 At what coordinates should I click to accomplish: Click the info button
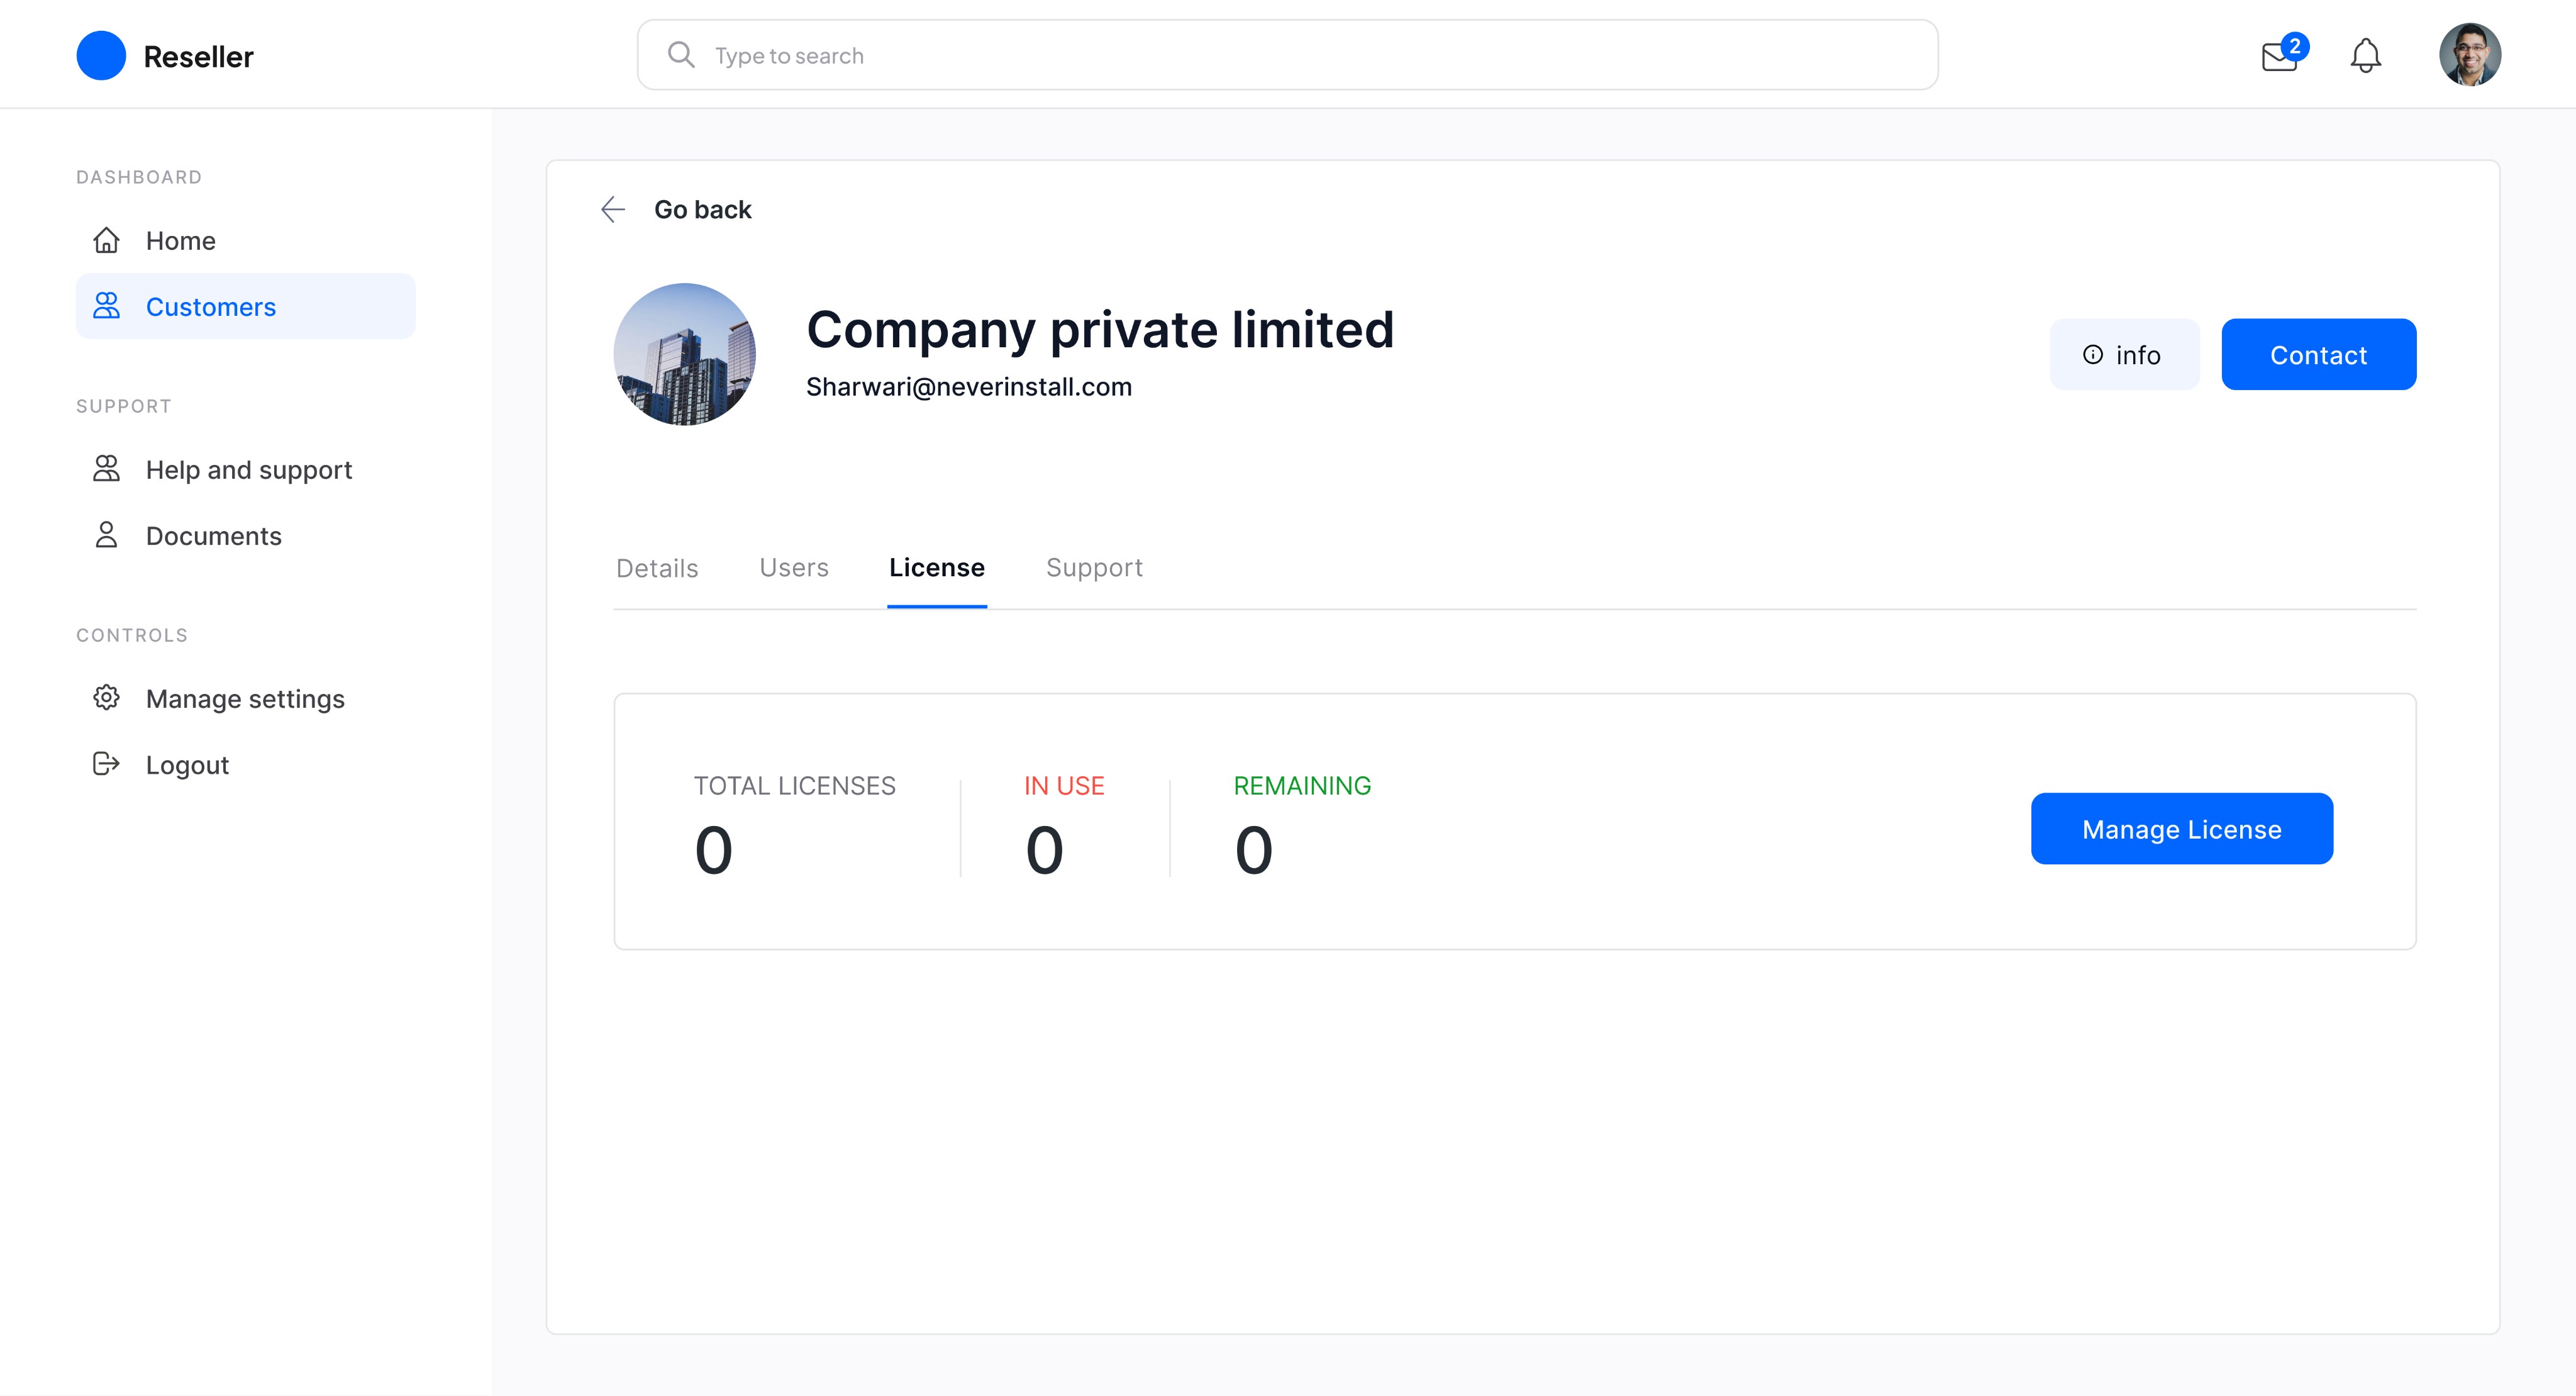(2124, 355)
